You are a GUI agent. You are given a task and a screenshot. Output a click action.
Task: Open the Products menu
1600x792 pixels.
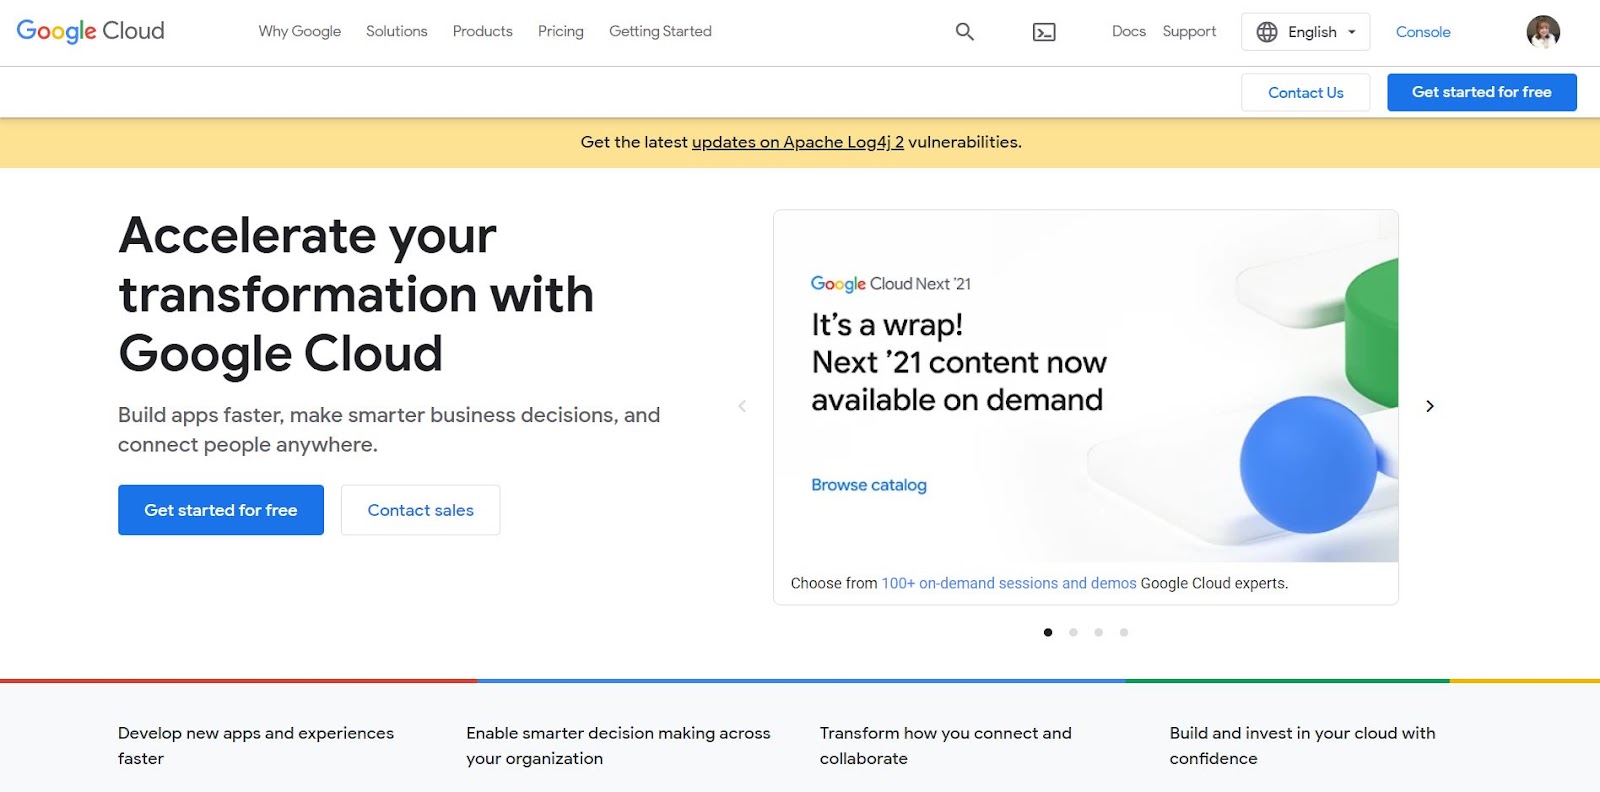point(483,32)
